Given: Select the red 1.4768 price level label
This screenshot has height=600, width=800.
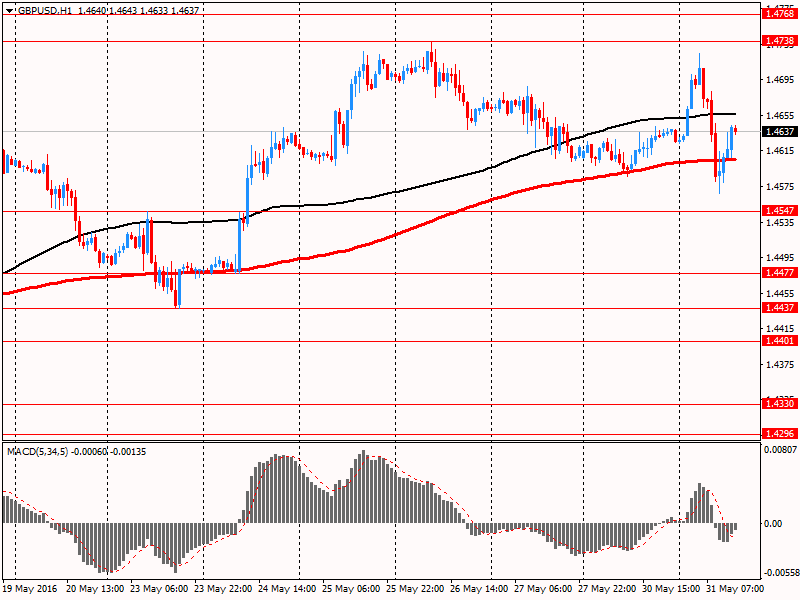Looking at the screenshot, I should [779, 14].
